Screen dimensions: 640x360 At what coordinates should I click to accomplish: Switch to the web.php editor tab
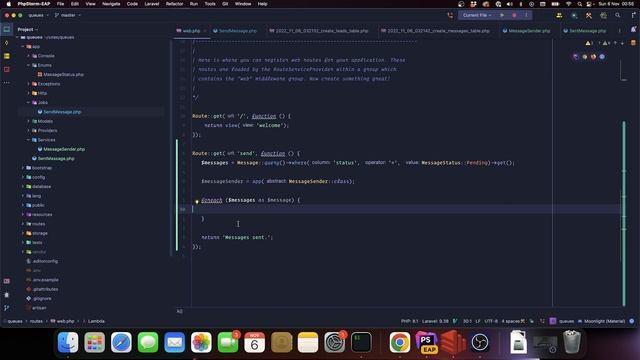(x=191, y=31)
